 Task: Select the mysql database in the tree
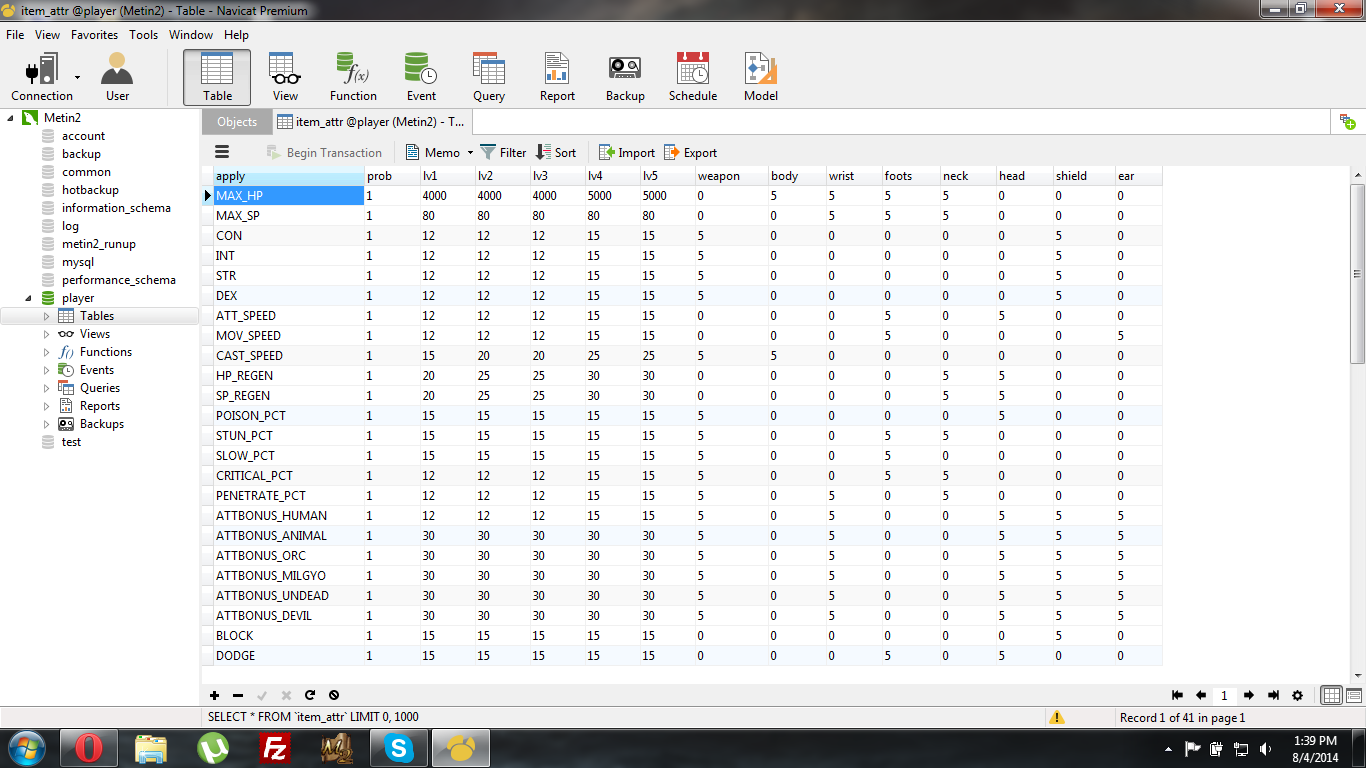(x=78, y=262)
